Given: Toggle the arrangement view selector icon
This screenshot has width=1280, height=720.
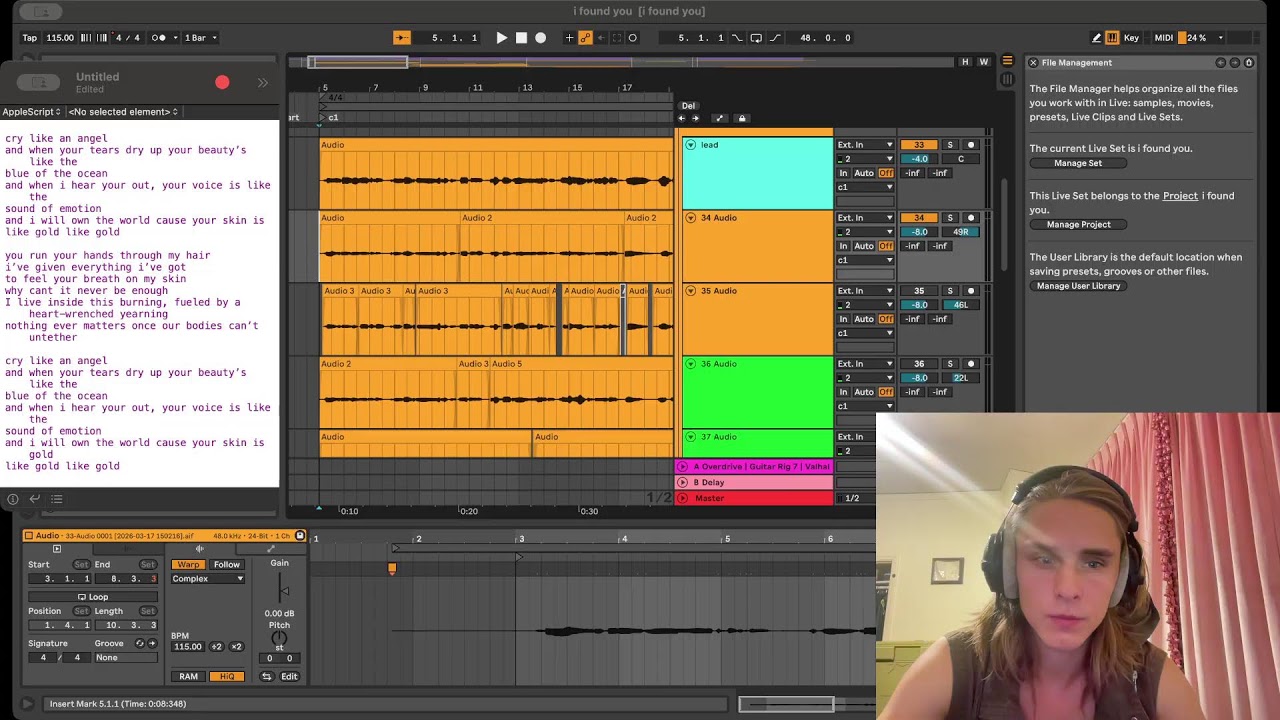Looking at the screenshot, I should click(x=1007, y=62).
